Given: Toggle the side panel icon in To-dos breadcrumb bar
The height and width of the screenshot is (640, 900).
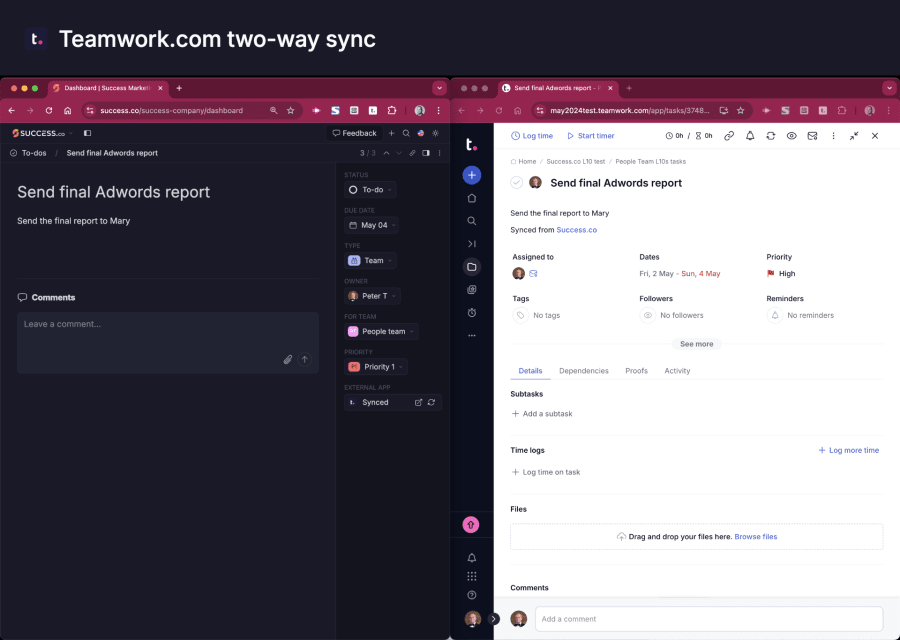Looking at the screenshot, I should click(x=426, y=153).
